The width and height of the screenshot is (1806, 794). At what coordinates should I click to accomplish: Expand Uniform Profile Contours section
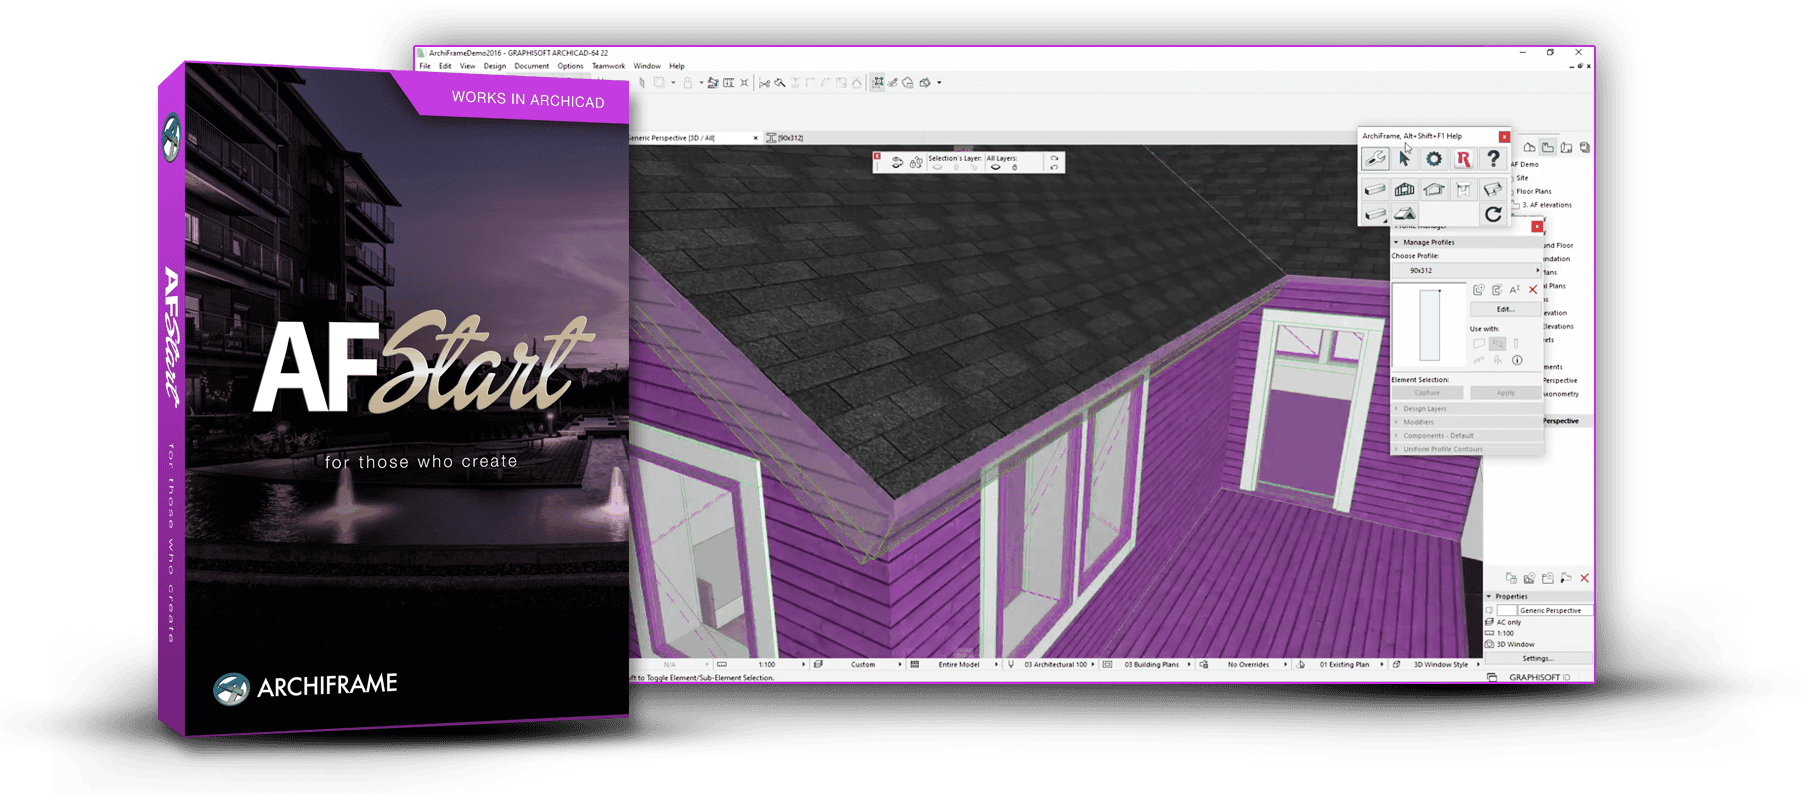[x=1466, y=449]
